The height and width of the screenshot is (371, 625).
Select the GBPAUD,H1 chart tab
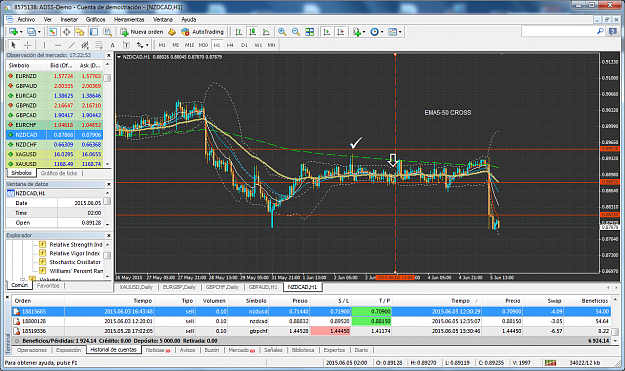(x=263, y=287)
